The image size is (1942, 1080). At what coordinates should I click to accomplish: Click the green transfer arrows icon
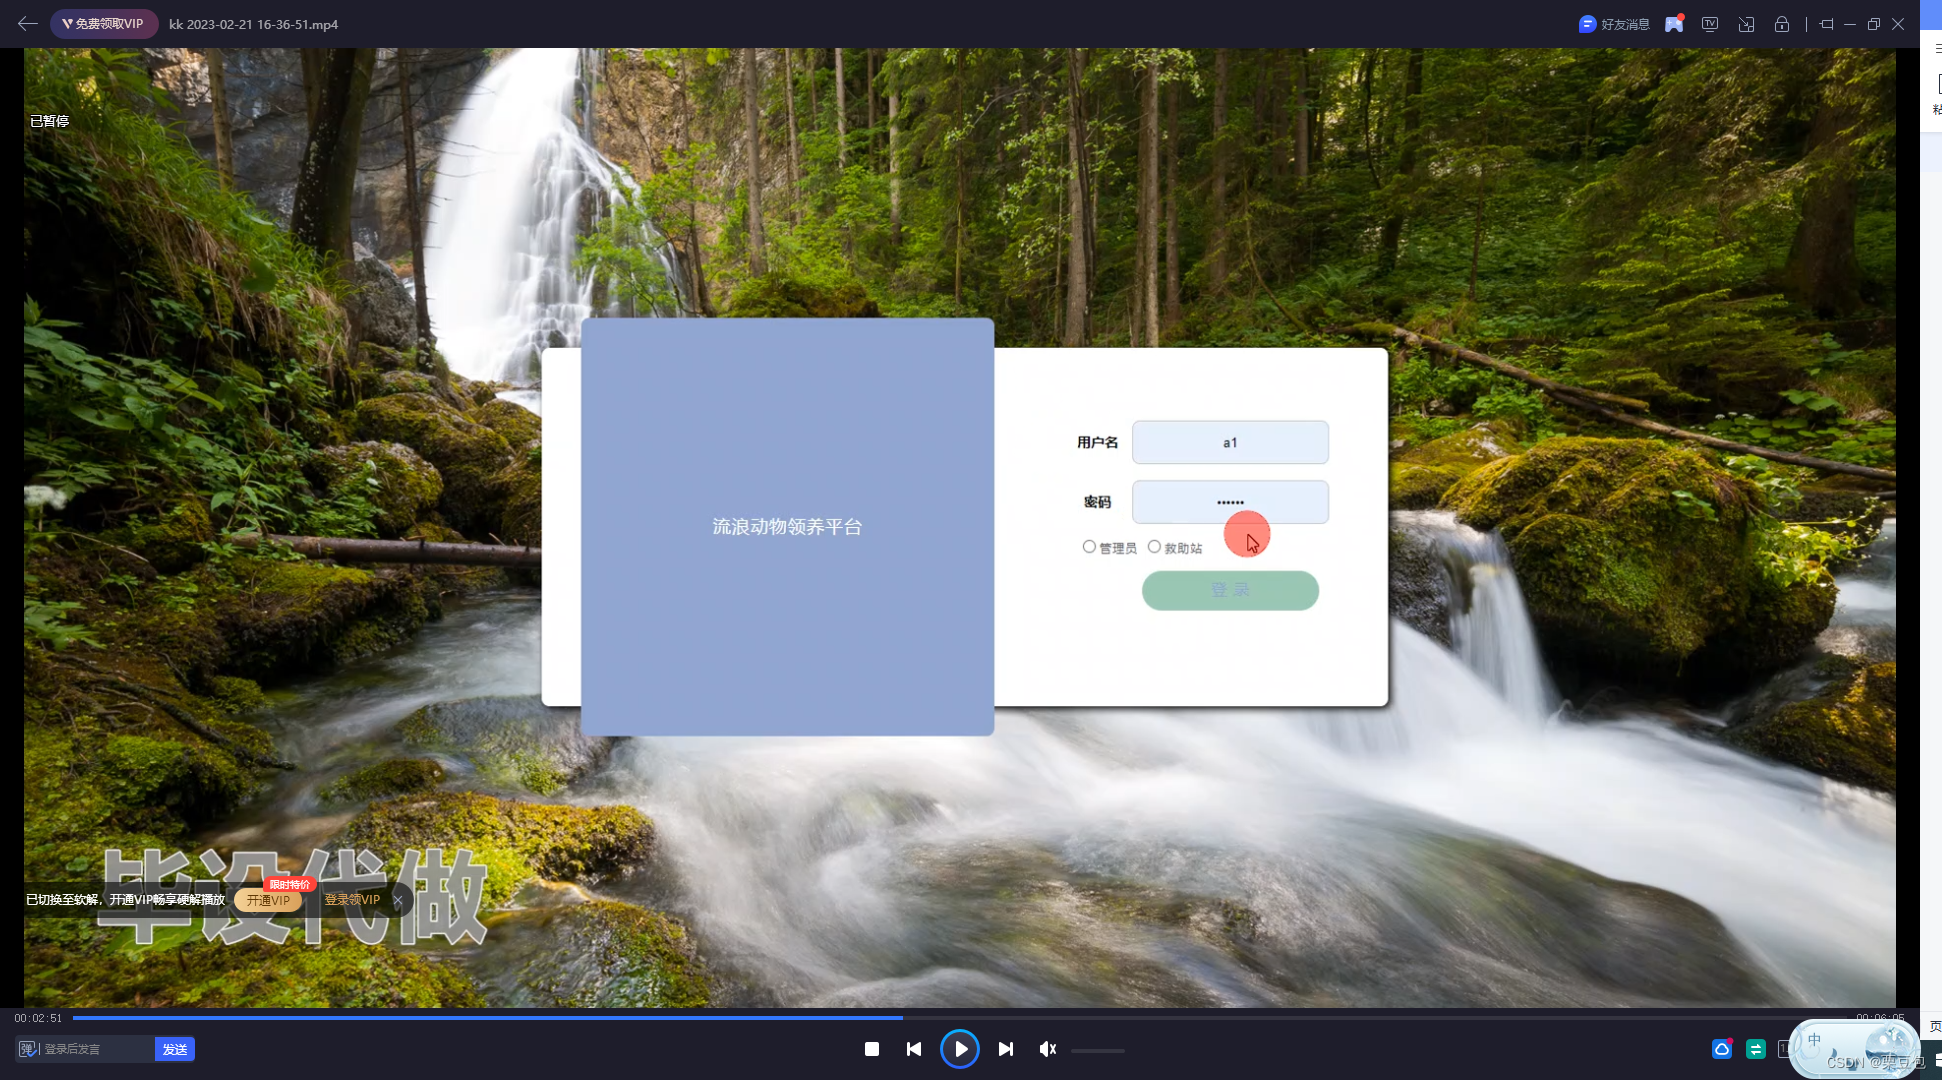1755,1049
